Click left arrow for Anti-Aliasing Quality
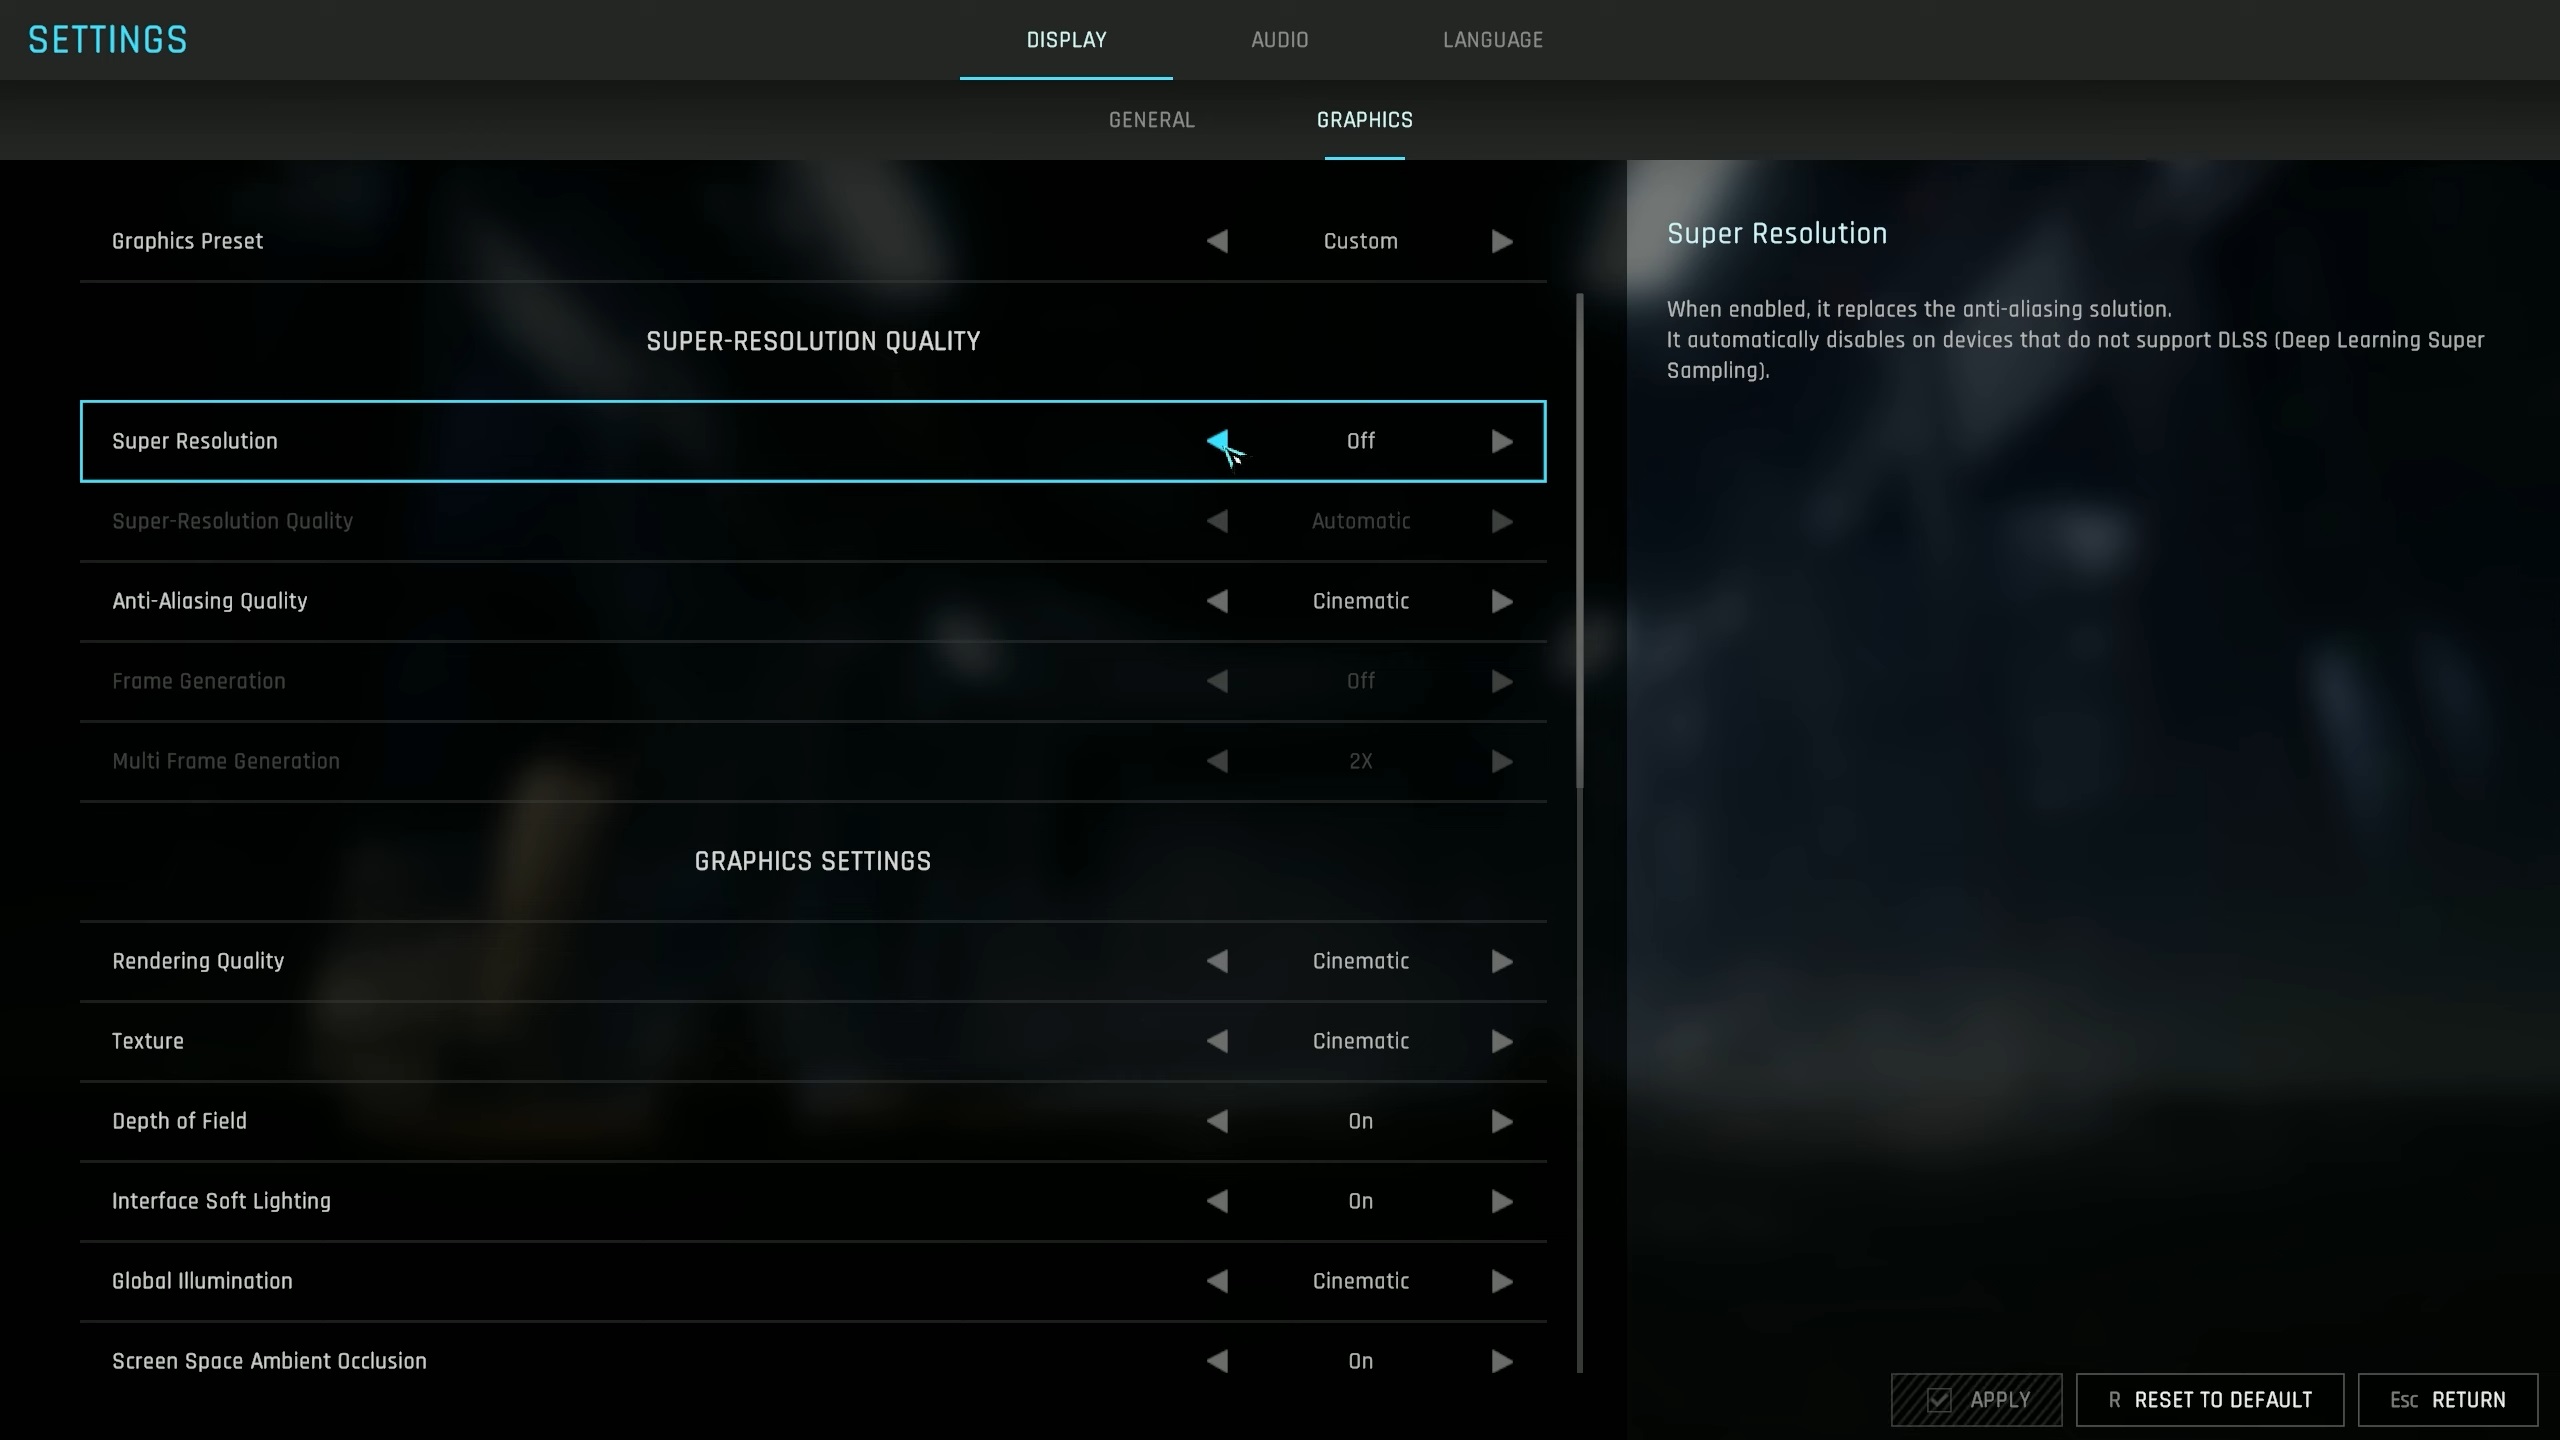The height and width of the screenshot is (1440, 2560). tap(1217, 601)
